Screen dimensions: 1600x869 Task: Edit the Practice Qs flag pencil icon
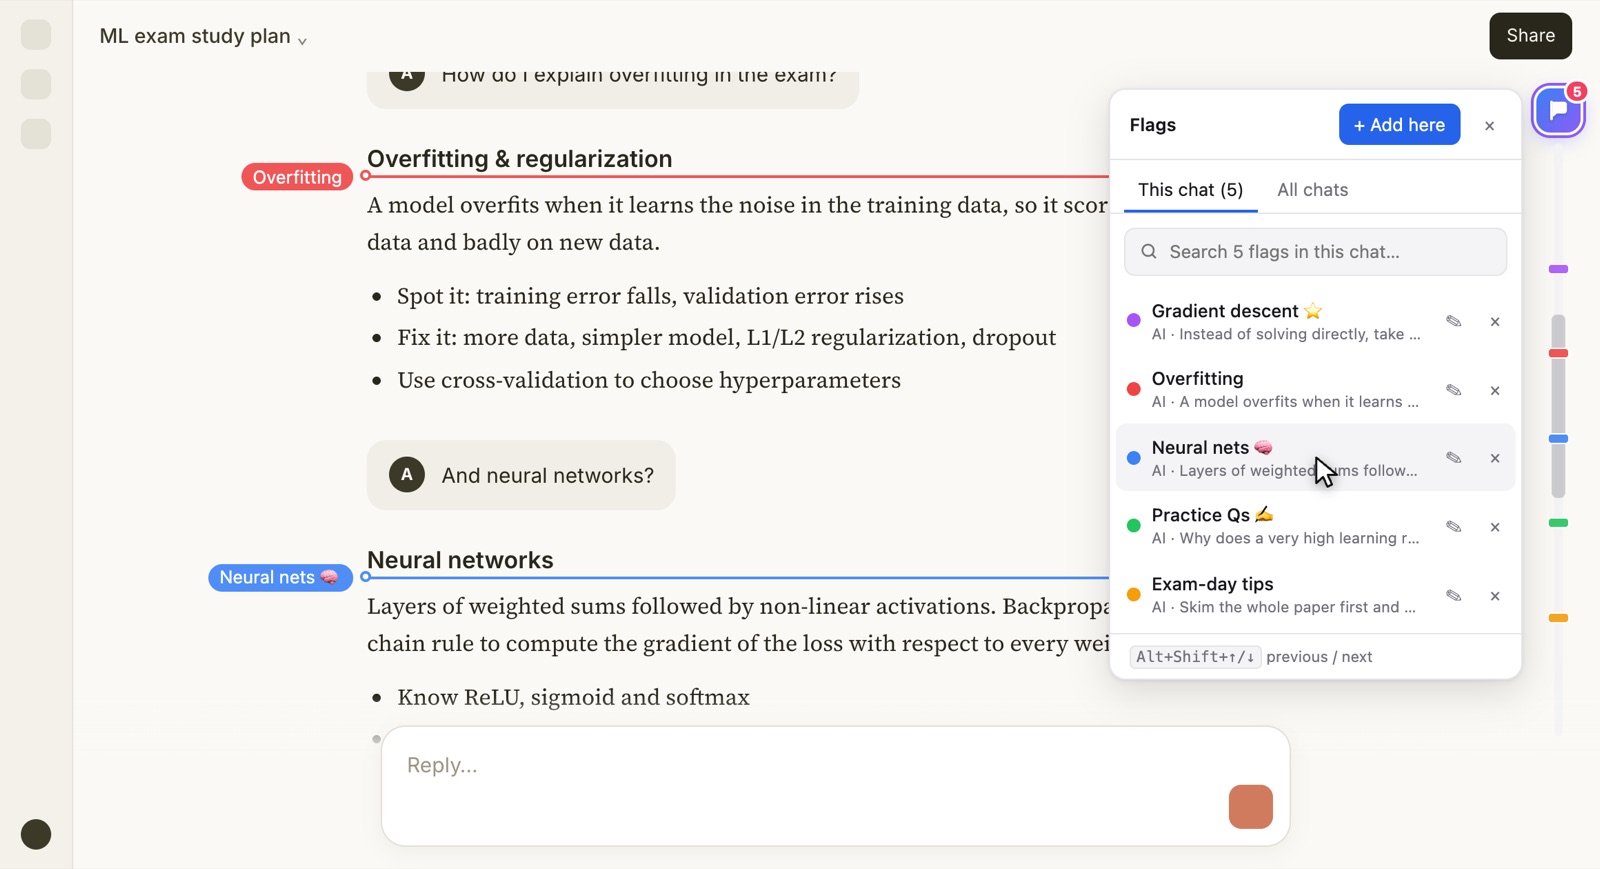click(1454, 527)
